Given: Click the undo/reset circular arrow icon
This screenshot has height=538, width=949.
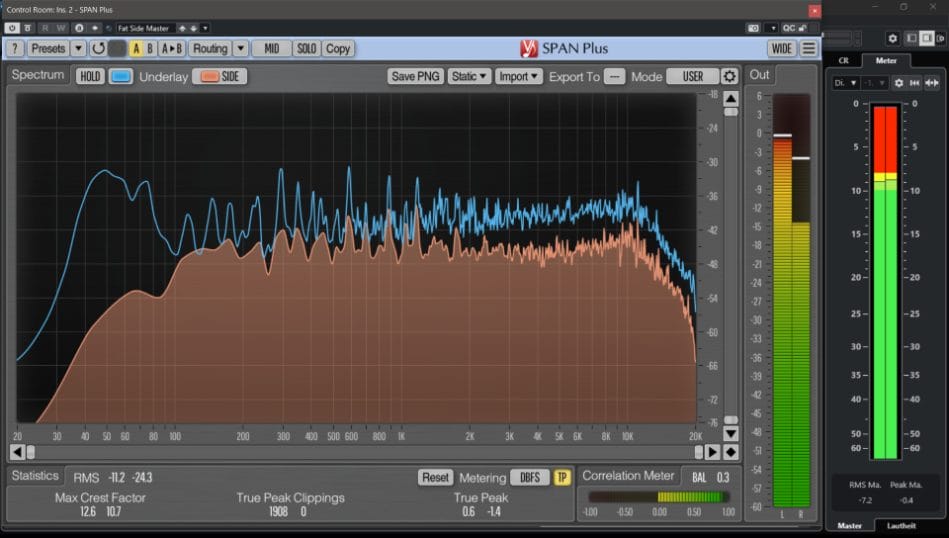Looking at the screenshot, I should pyautogui.click(x=98, y=48).
